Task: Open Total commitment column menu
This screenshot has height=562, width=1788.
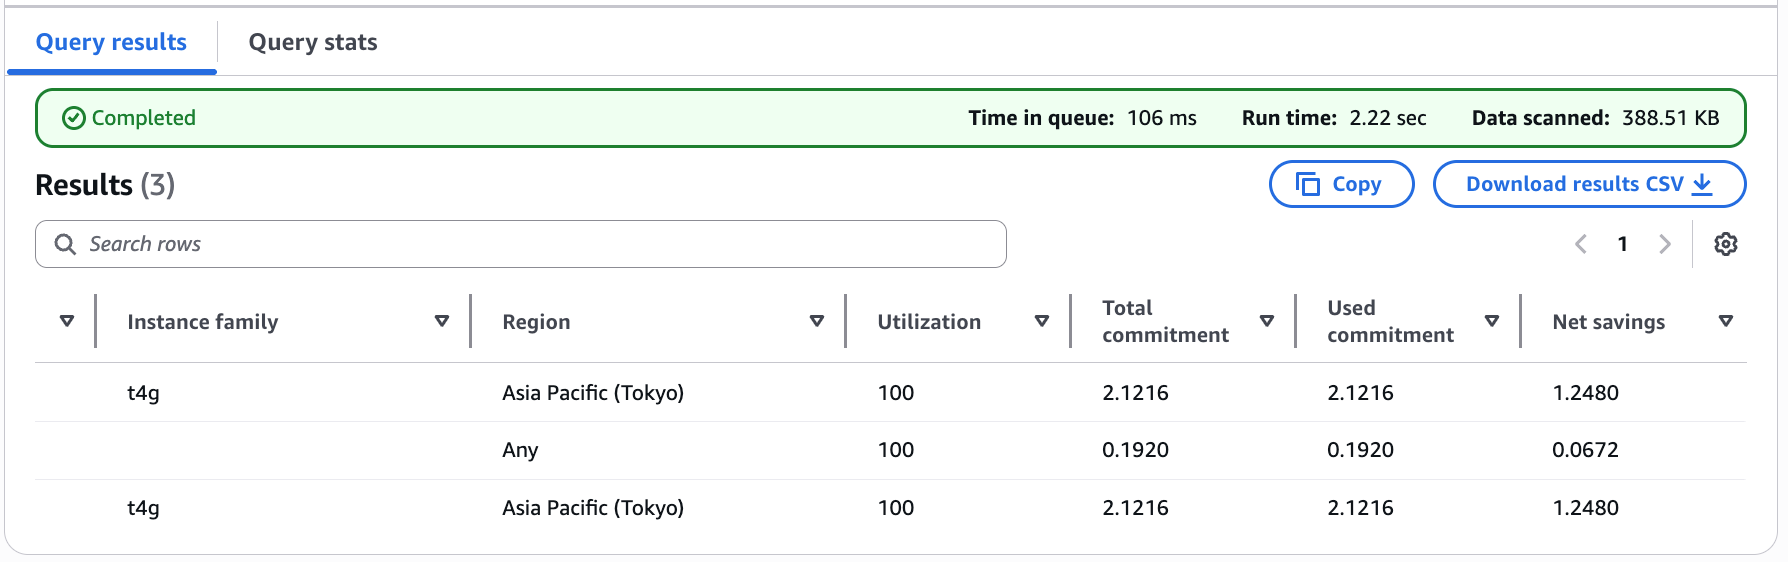Action: point(1267,321)
